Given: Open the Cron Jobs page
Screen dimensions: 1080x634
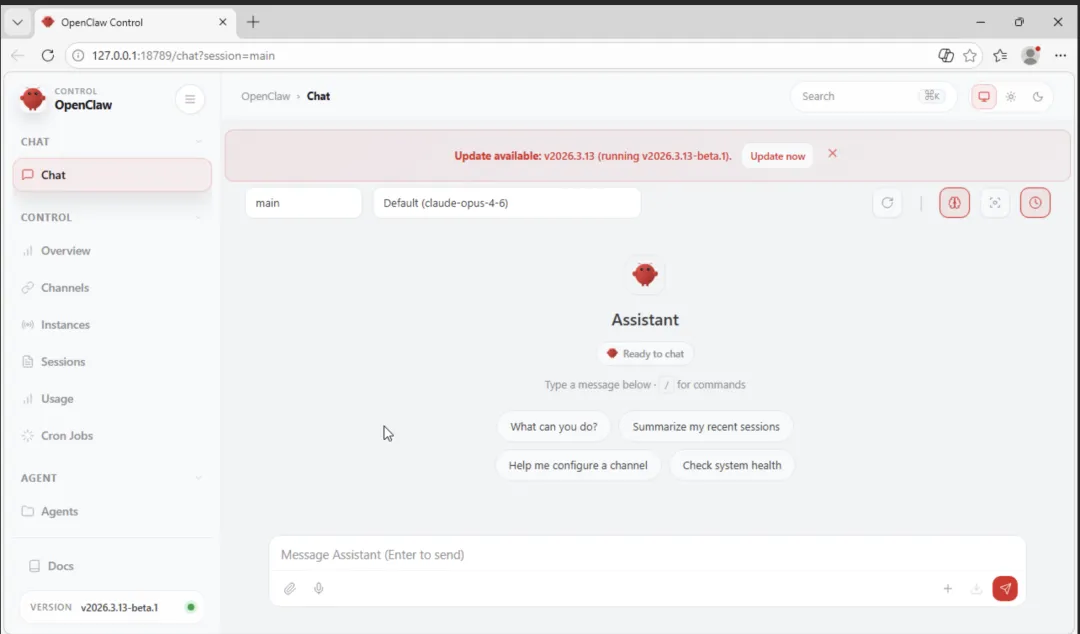Looking at the screenshot, I should pos(112,436).
